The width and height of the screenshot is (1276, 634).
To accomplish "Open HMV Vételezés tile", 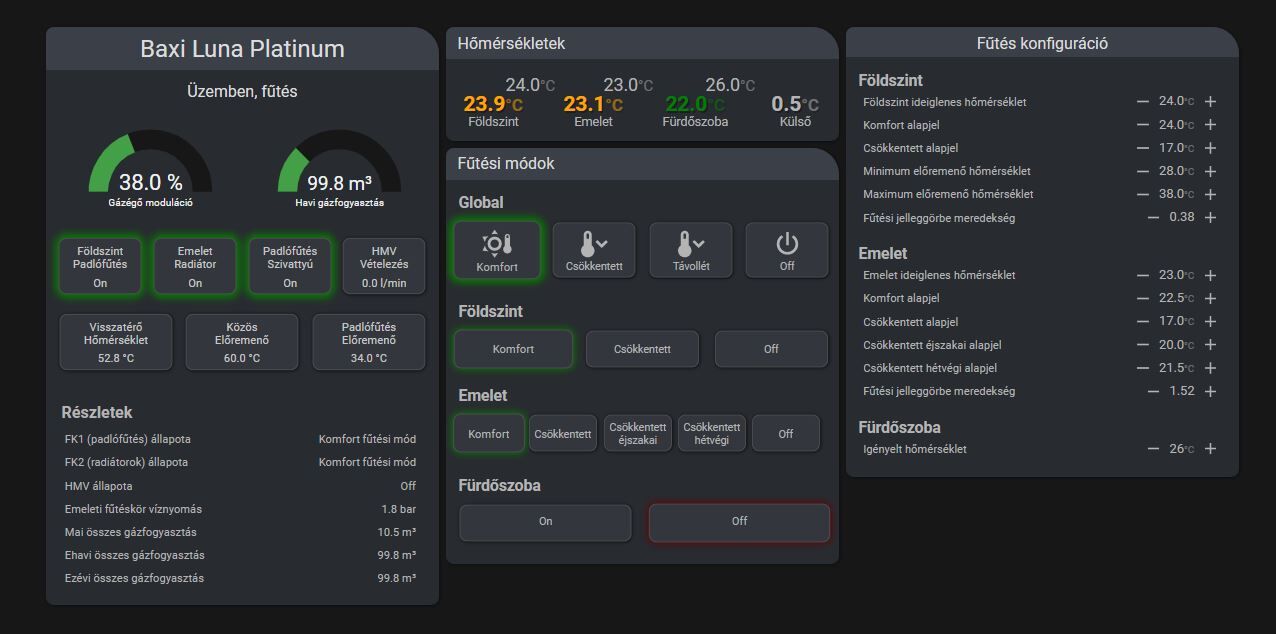I will click(384, 266).
